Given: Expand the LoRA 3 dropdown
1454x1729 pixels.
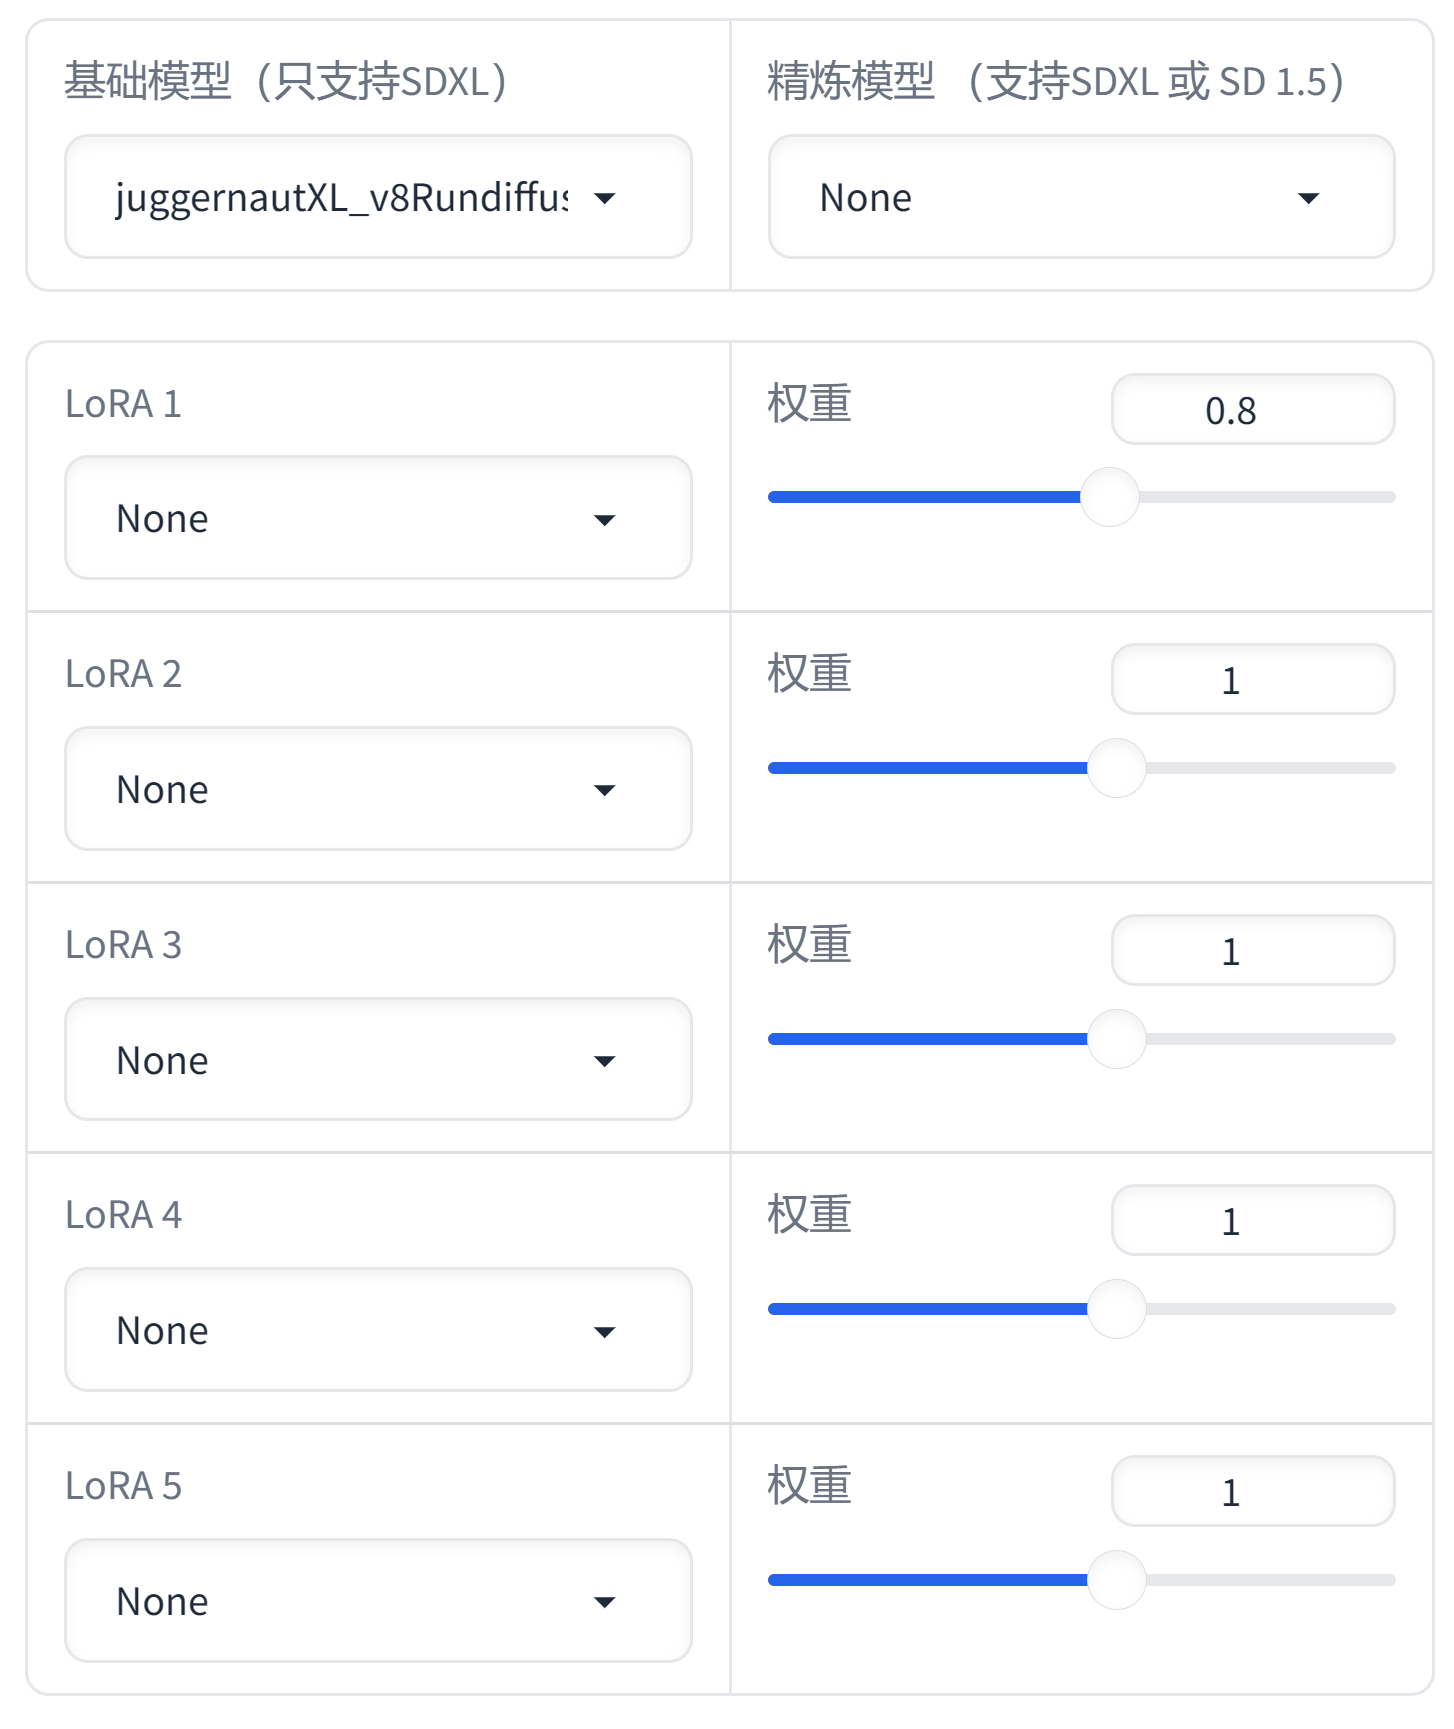Looking at the screenshot, I should pos(378,1060).
